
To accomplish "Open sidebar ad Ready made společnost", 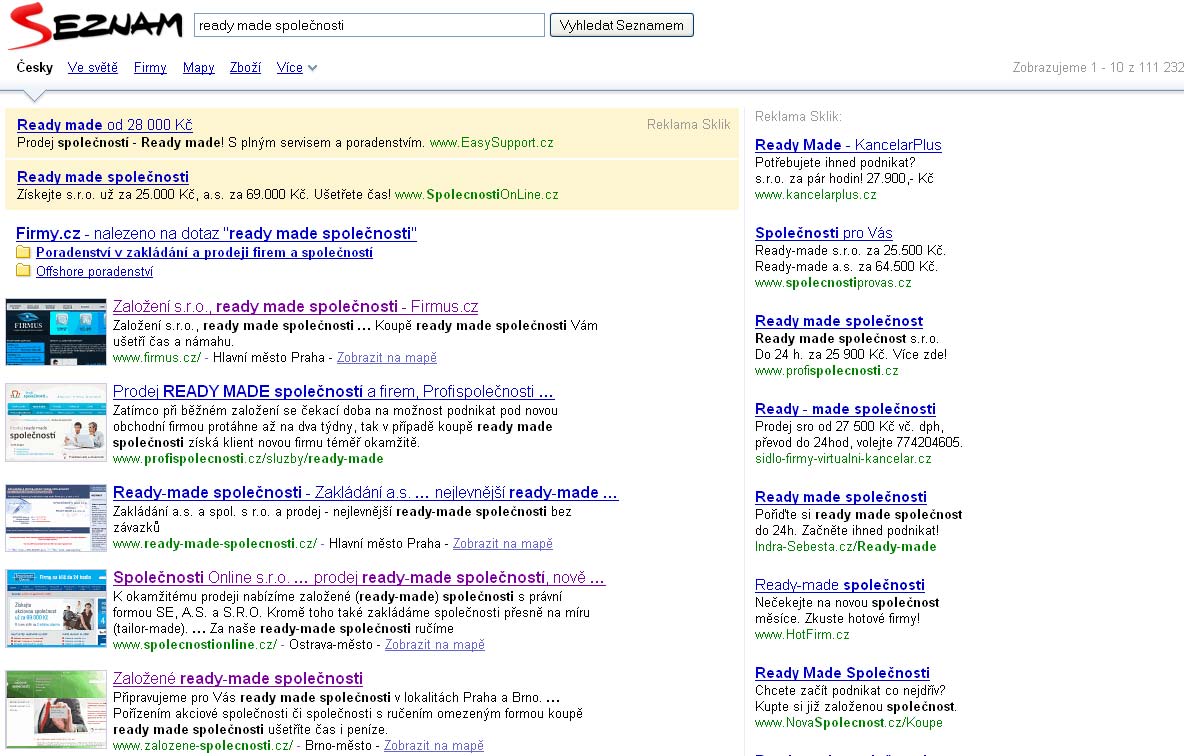I will click(839, 321).
